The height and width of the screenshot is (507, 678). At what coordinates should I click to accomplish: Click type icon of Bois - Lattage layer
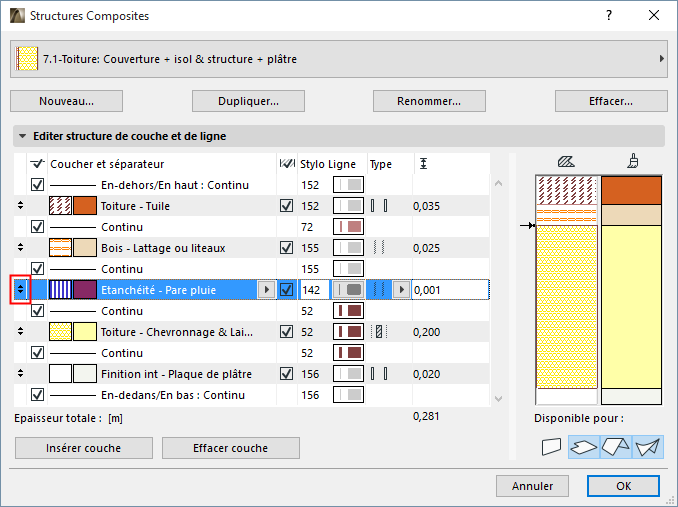379,248
